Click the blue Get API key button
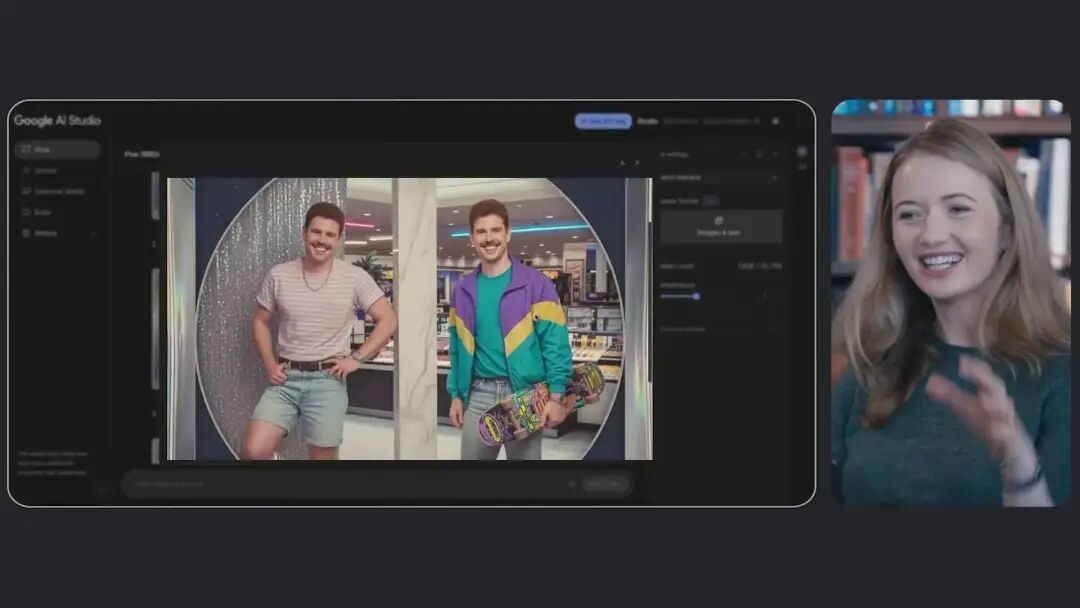Viewport: 1080px width, 608px height. click(x=603, y=121)
